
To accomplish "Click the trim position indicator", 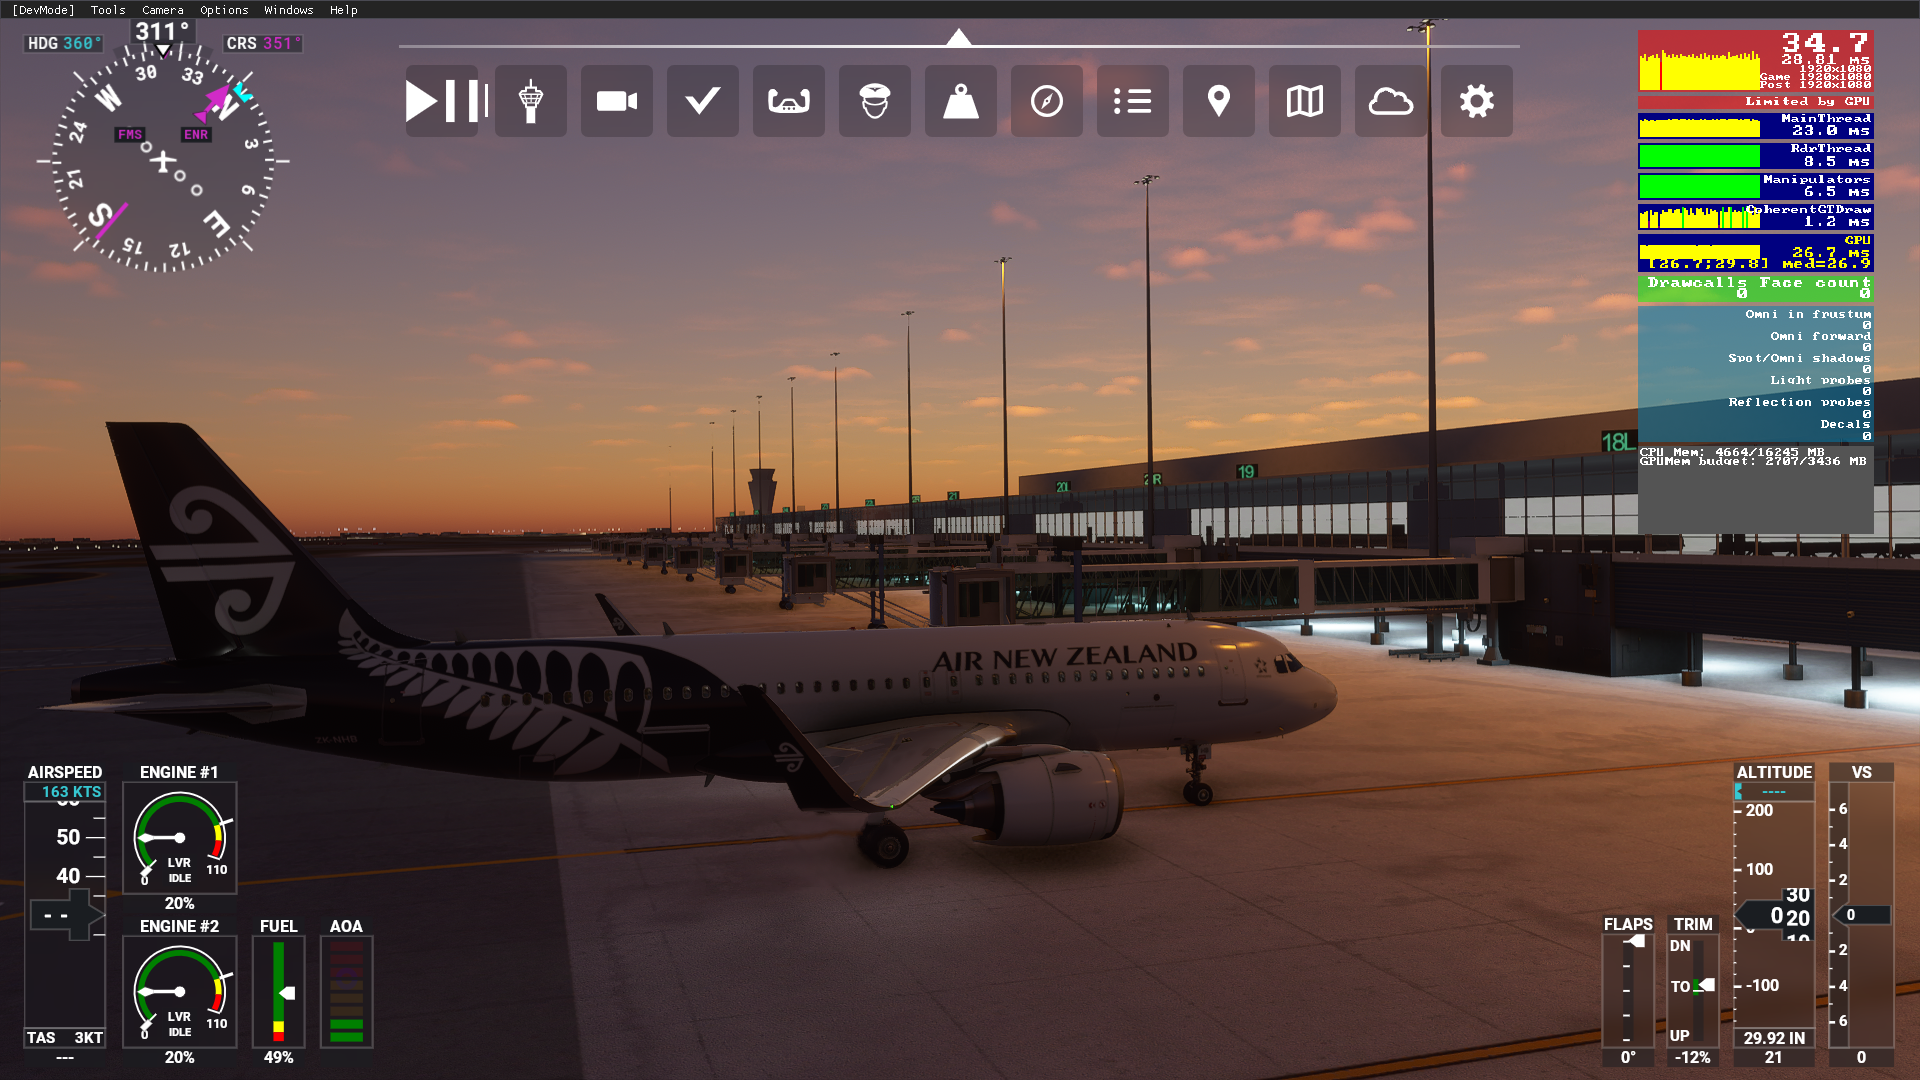I will pyautogui.click(x=1693, y=992).
